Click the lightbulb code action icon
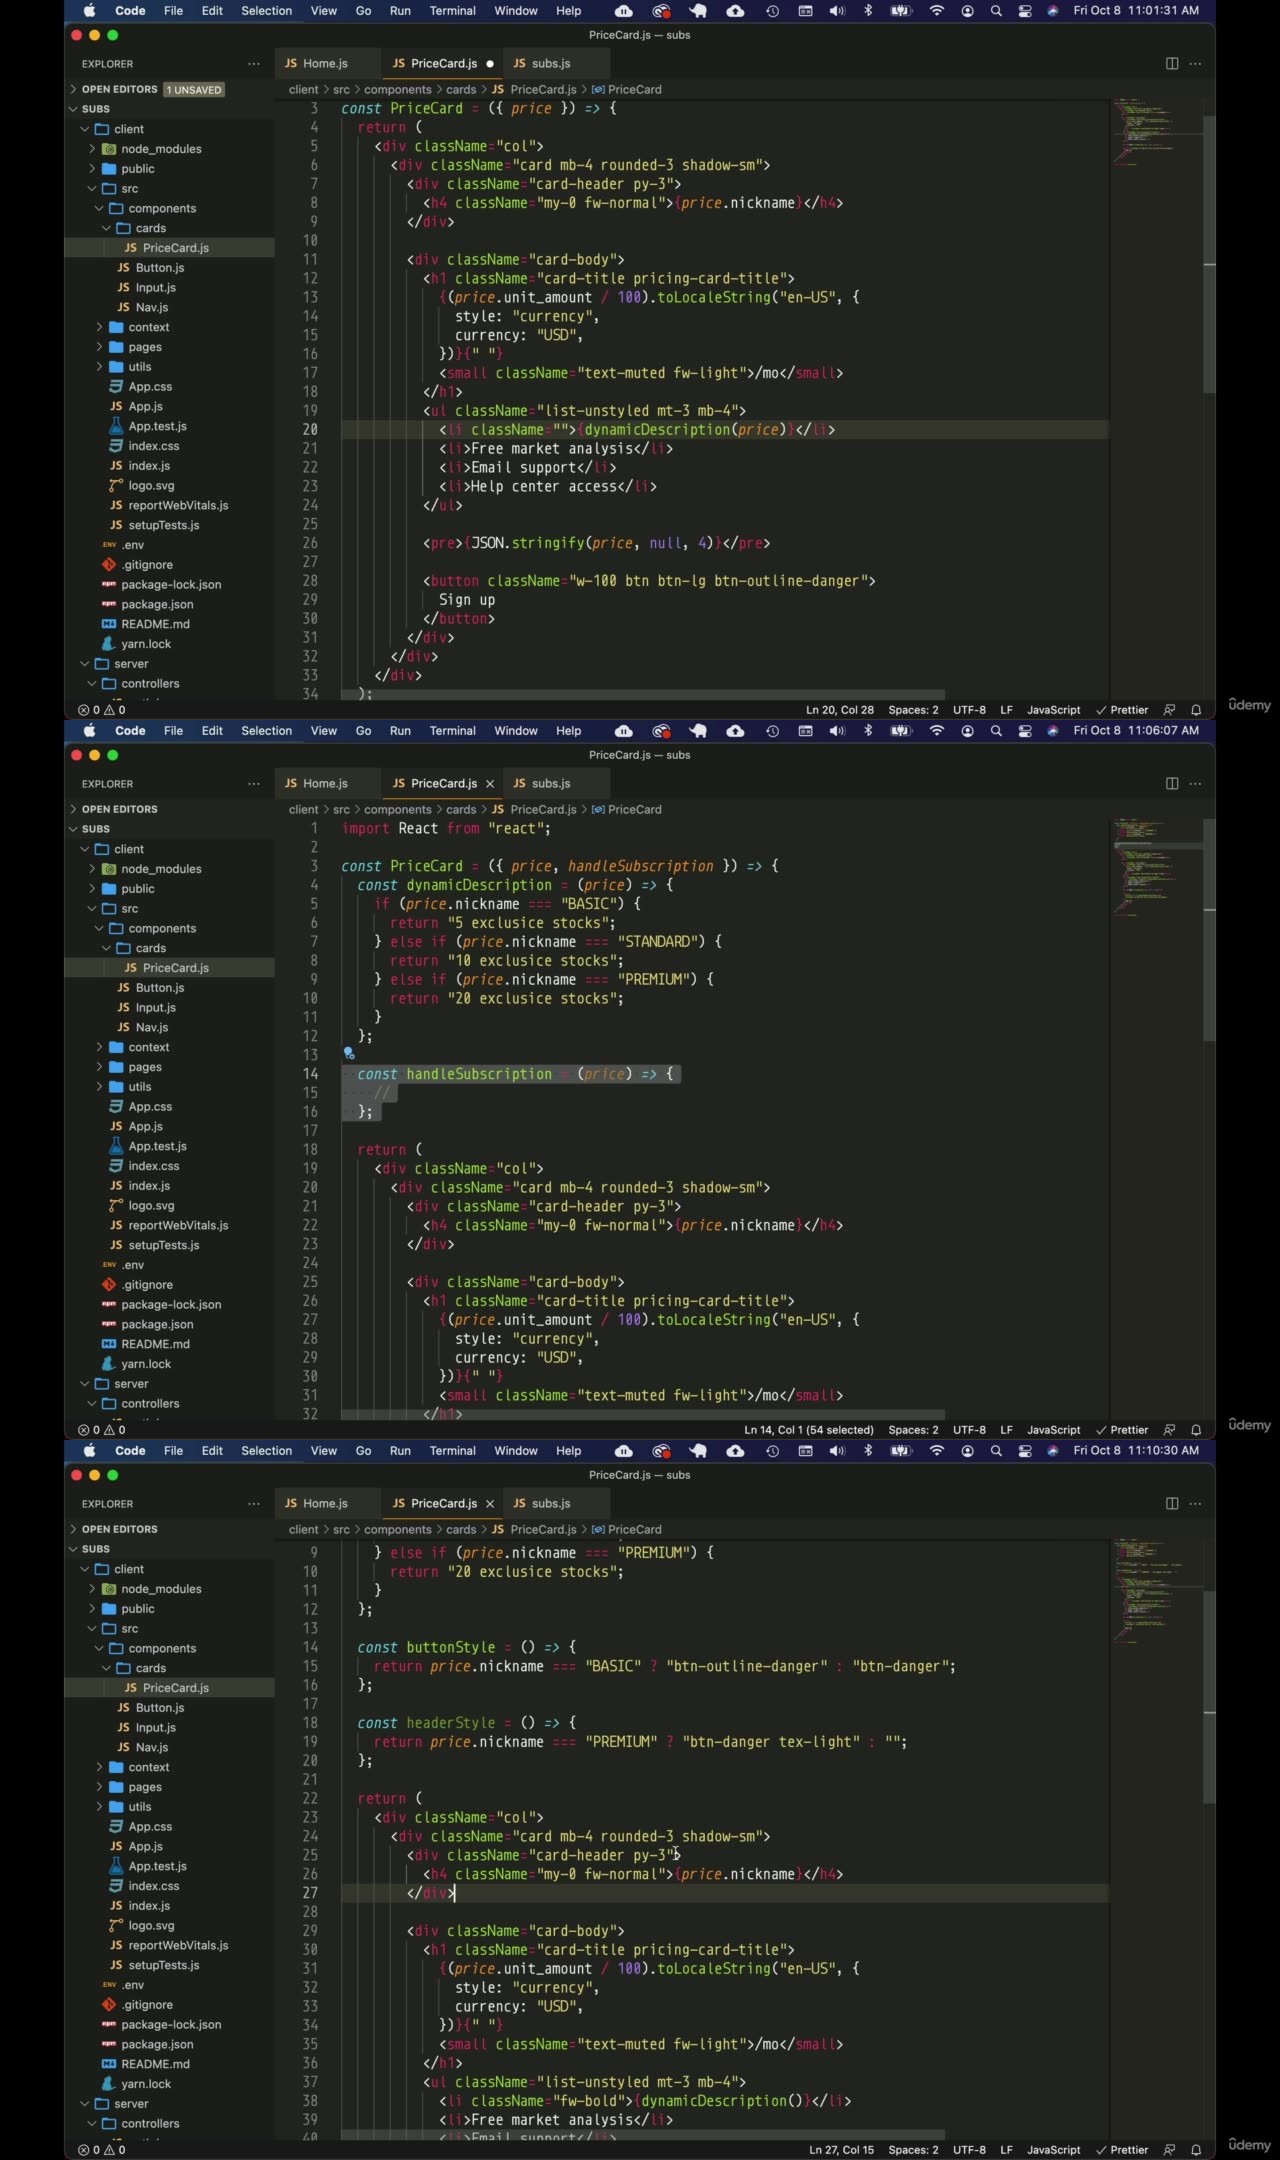1280x2160 pixels. (349, 1053)
